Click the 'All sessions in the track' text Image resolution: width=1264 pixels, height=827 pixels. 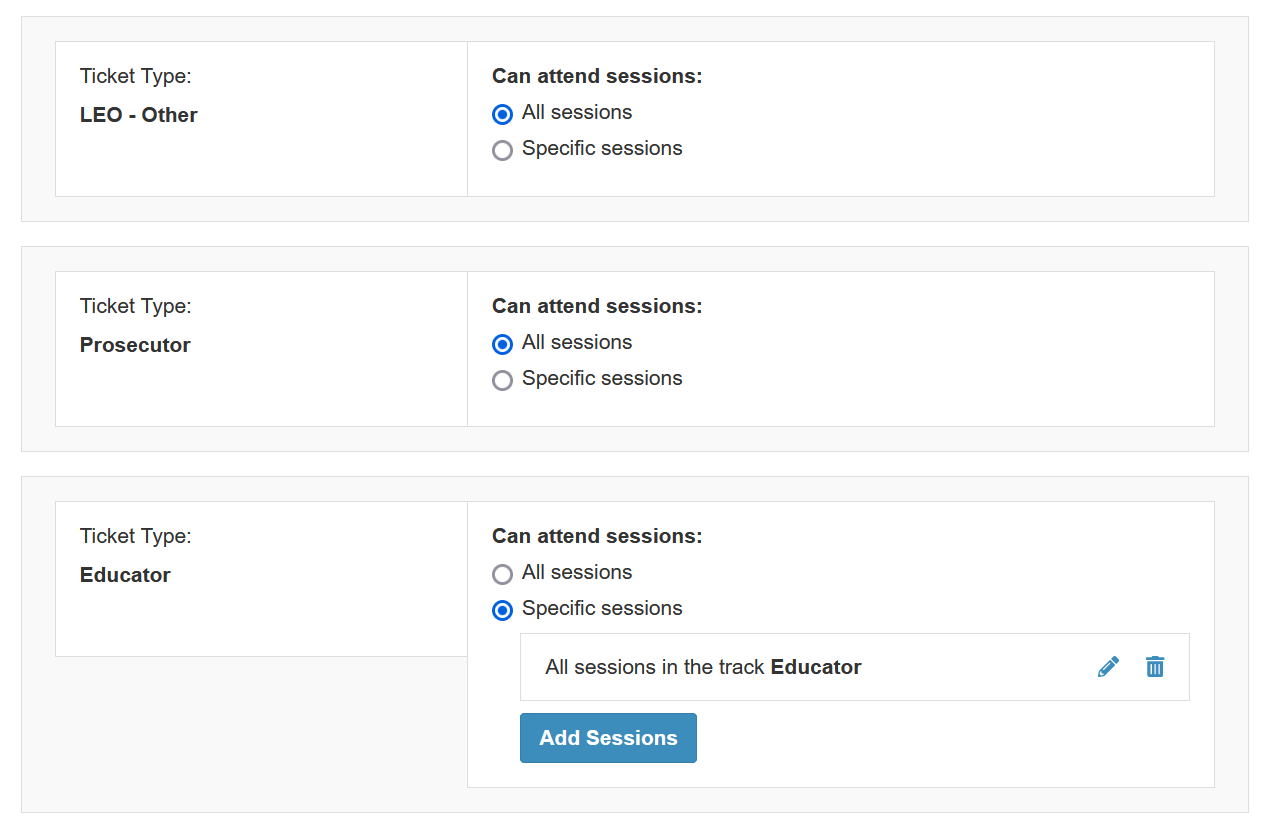[655, 667]
